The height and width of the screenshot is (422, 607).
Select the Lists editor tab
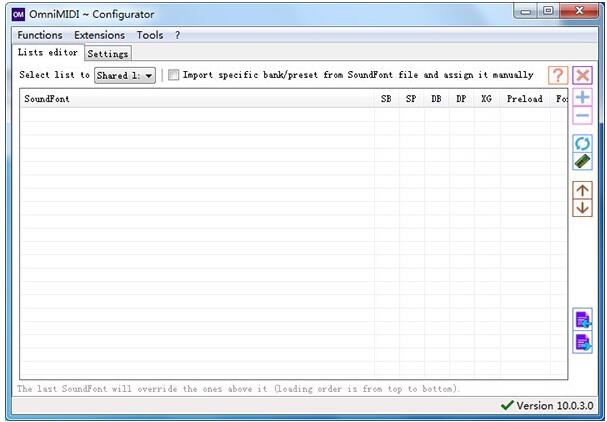point(47,53)
